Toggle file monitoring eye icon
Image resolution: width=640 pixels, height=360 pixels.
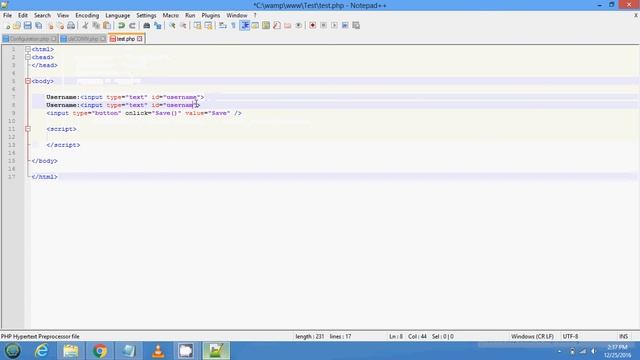click(299, 26)
